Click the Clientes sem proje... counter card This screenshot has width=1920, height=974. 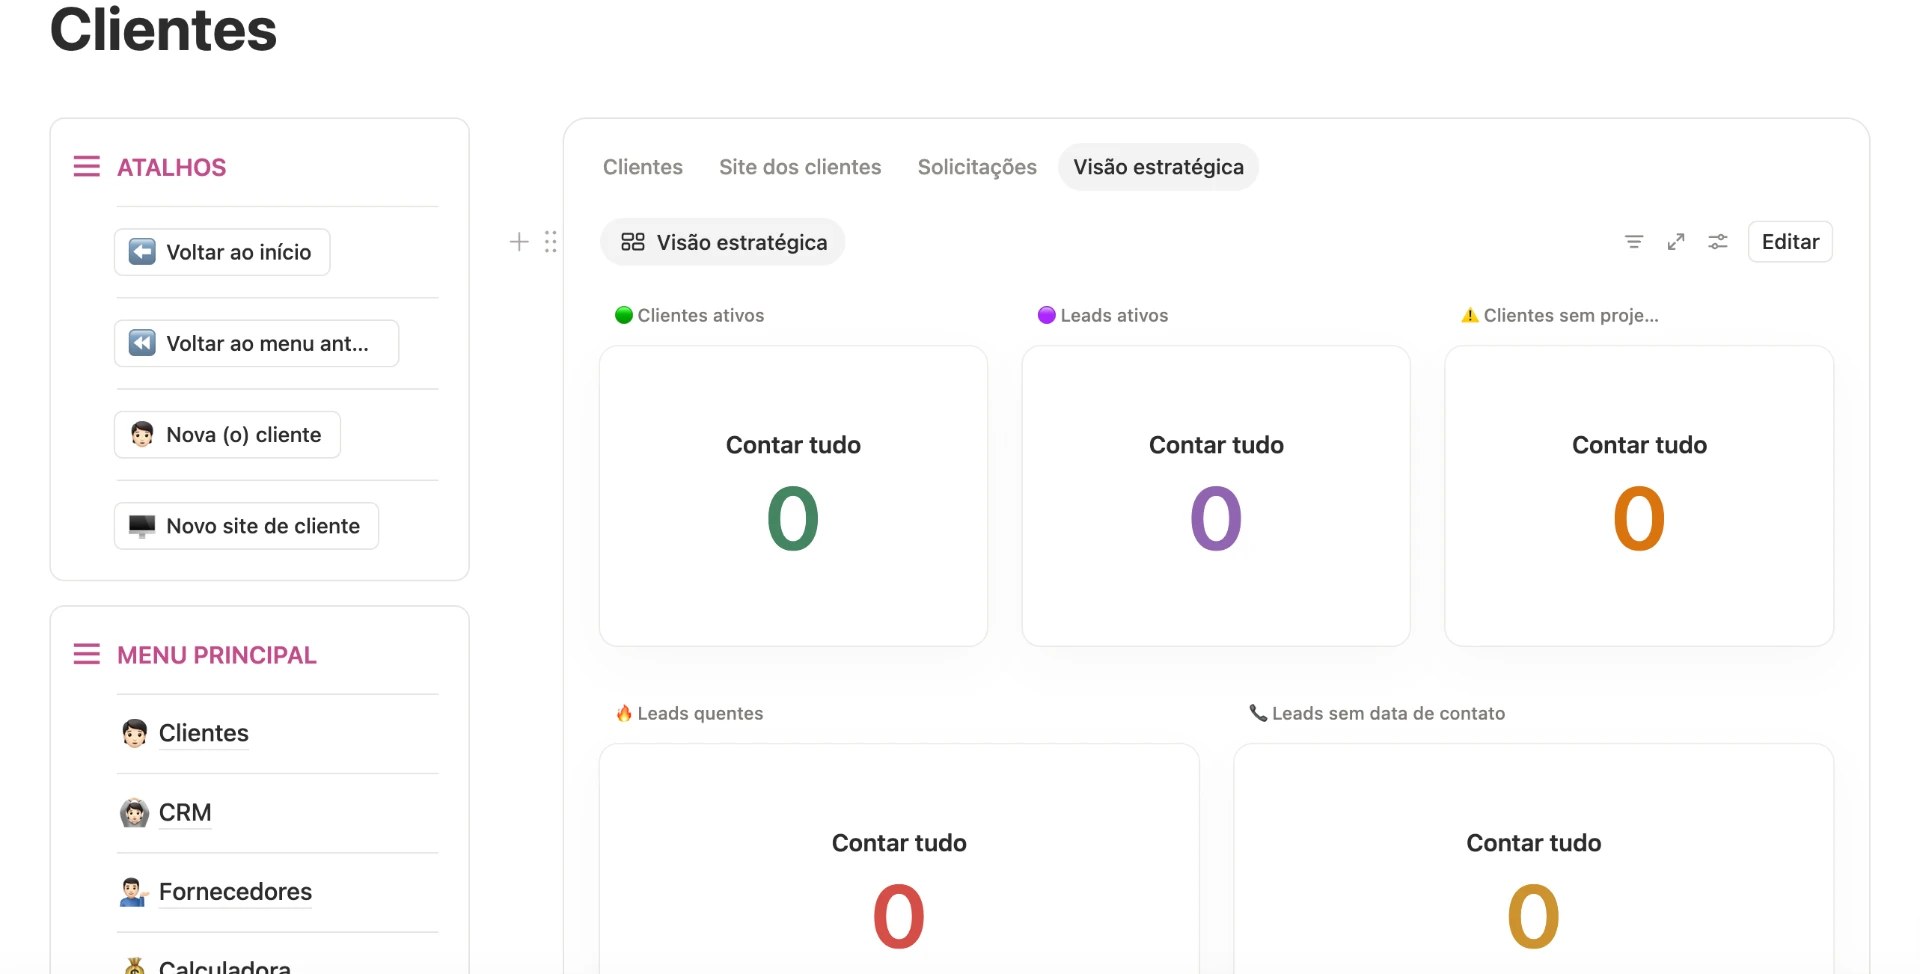[1639, 496]
